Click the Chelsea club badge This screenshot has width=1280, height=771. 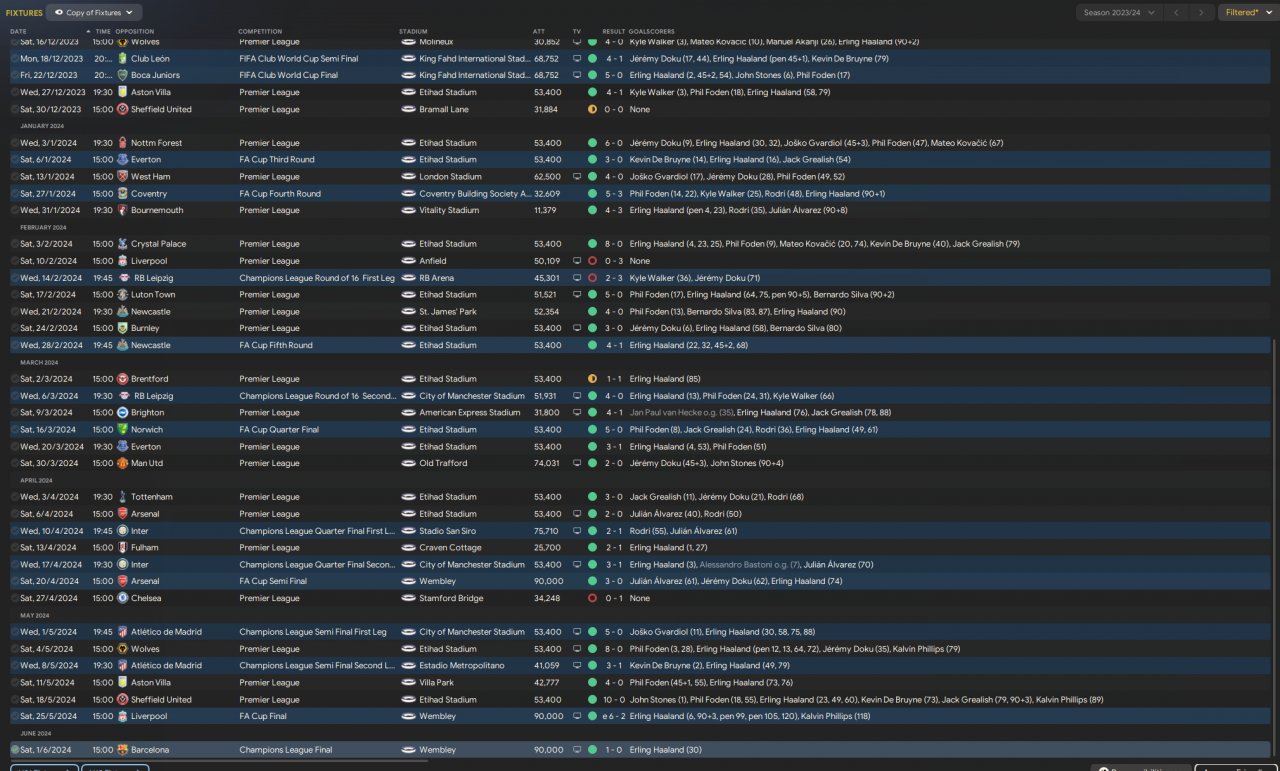[123, 598]
